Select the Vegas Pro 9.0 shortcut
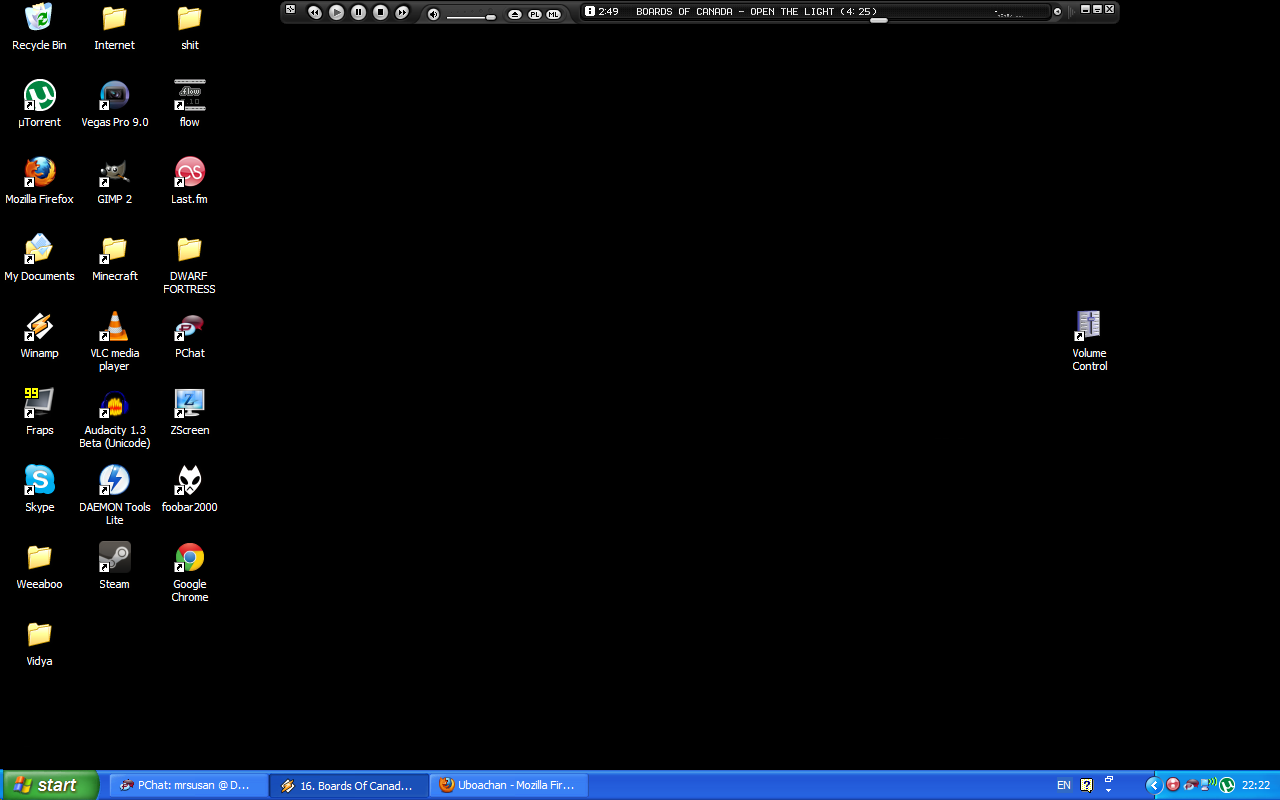Screen dimensions: 1280x800 (114, 104)
